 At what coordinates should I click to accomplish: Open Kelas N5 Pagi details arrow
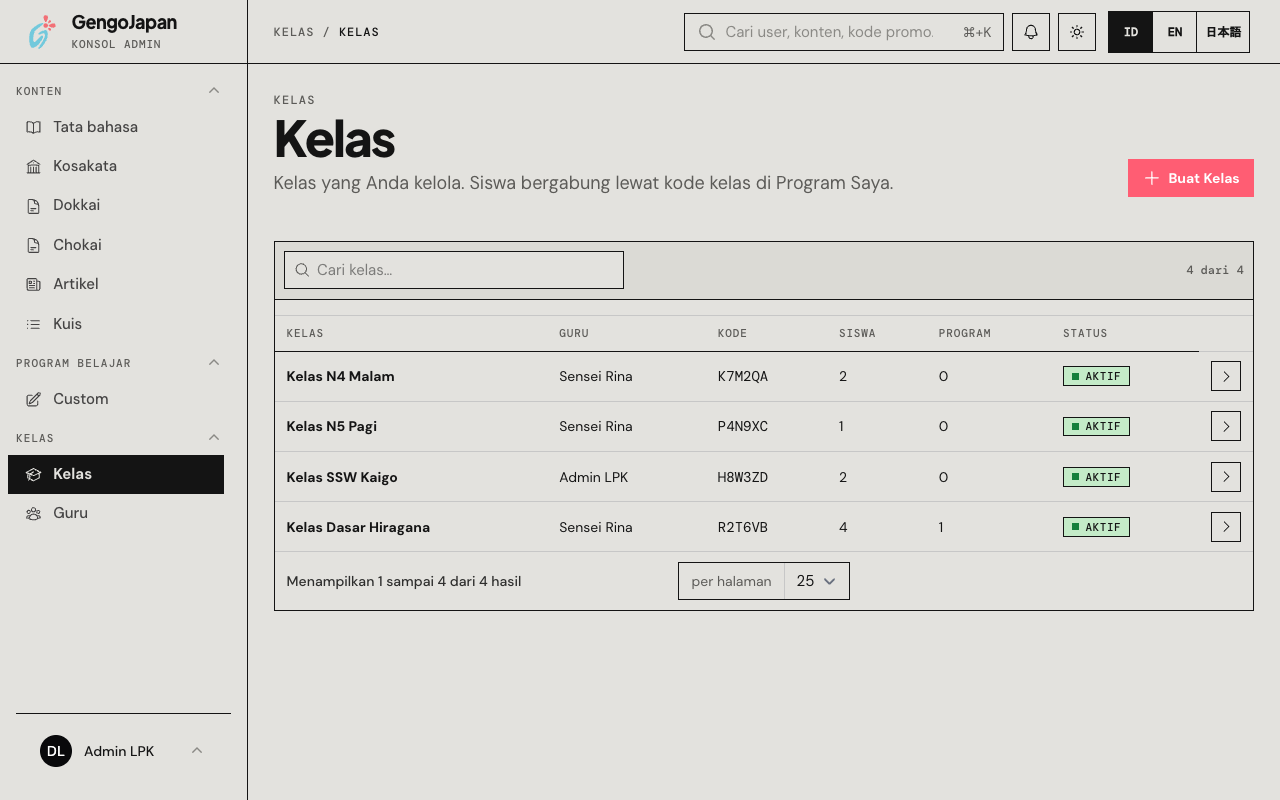click(x=1226, y=426)
